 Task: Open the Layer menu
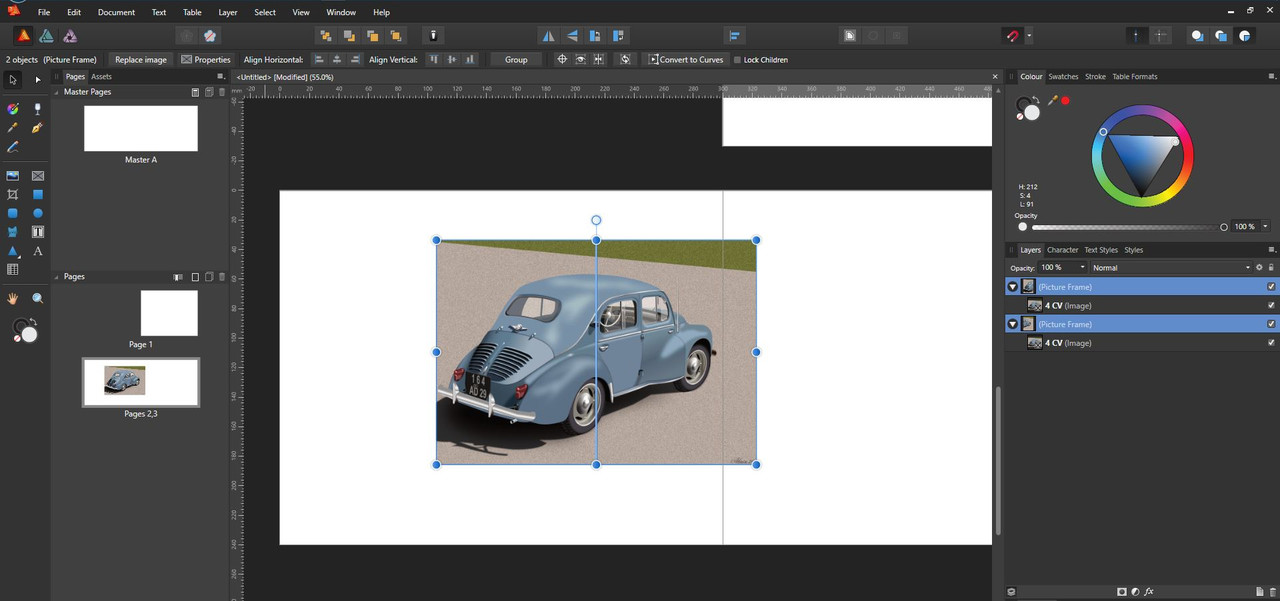pos(228,12)
